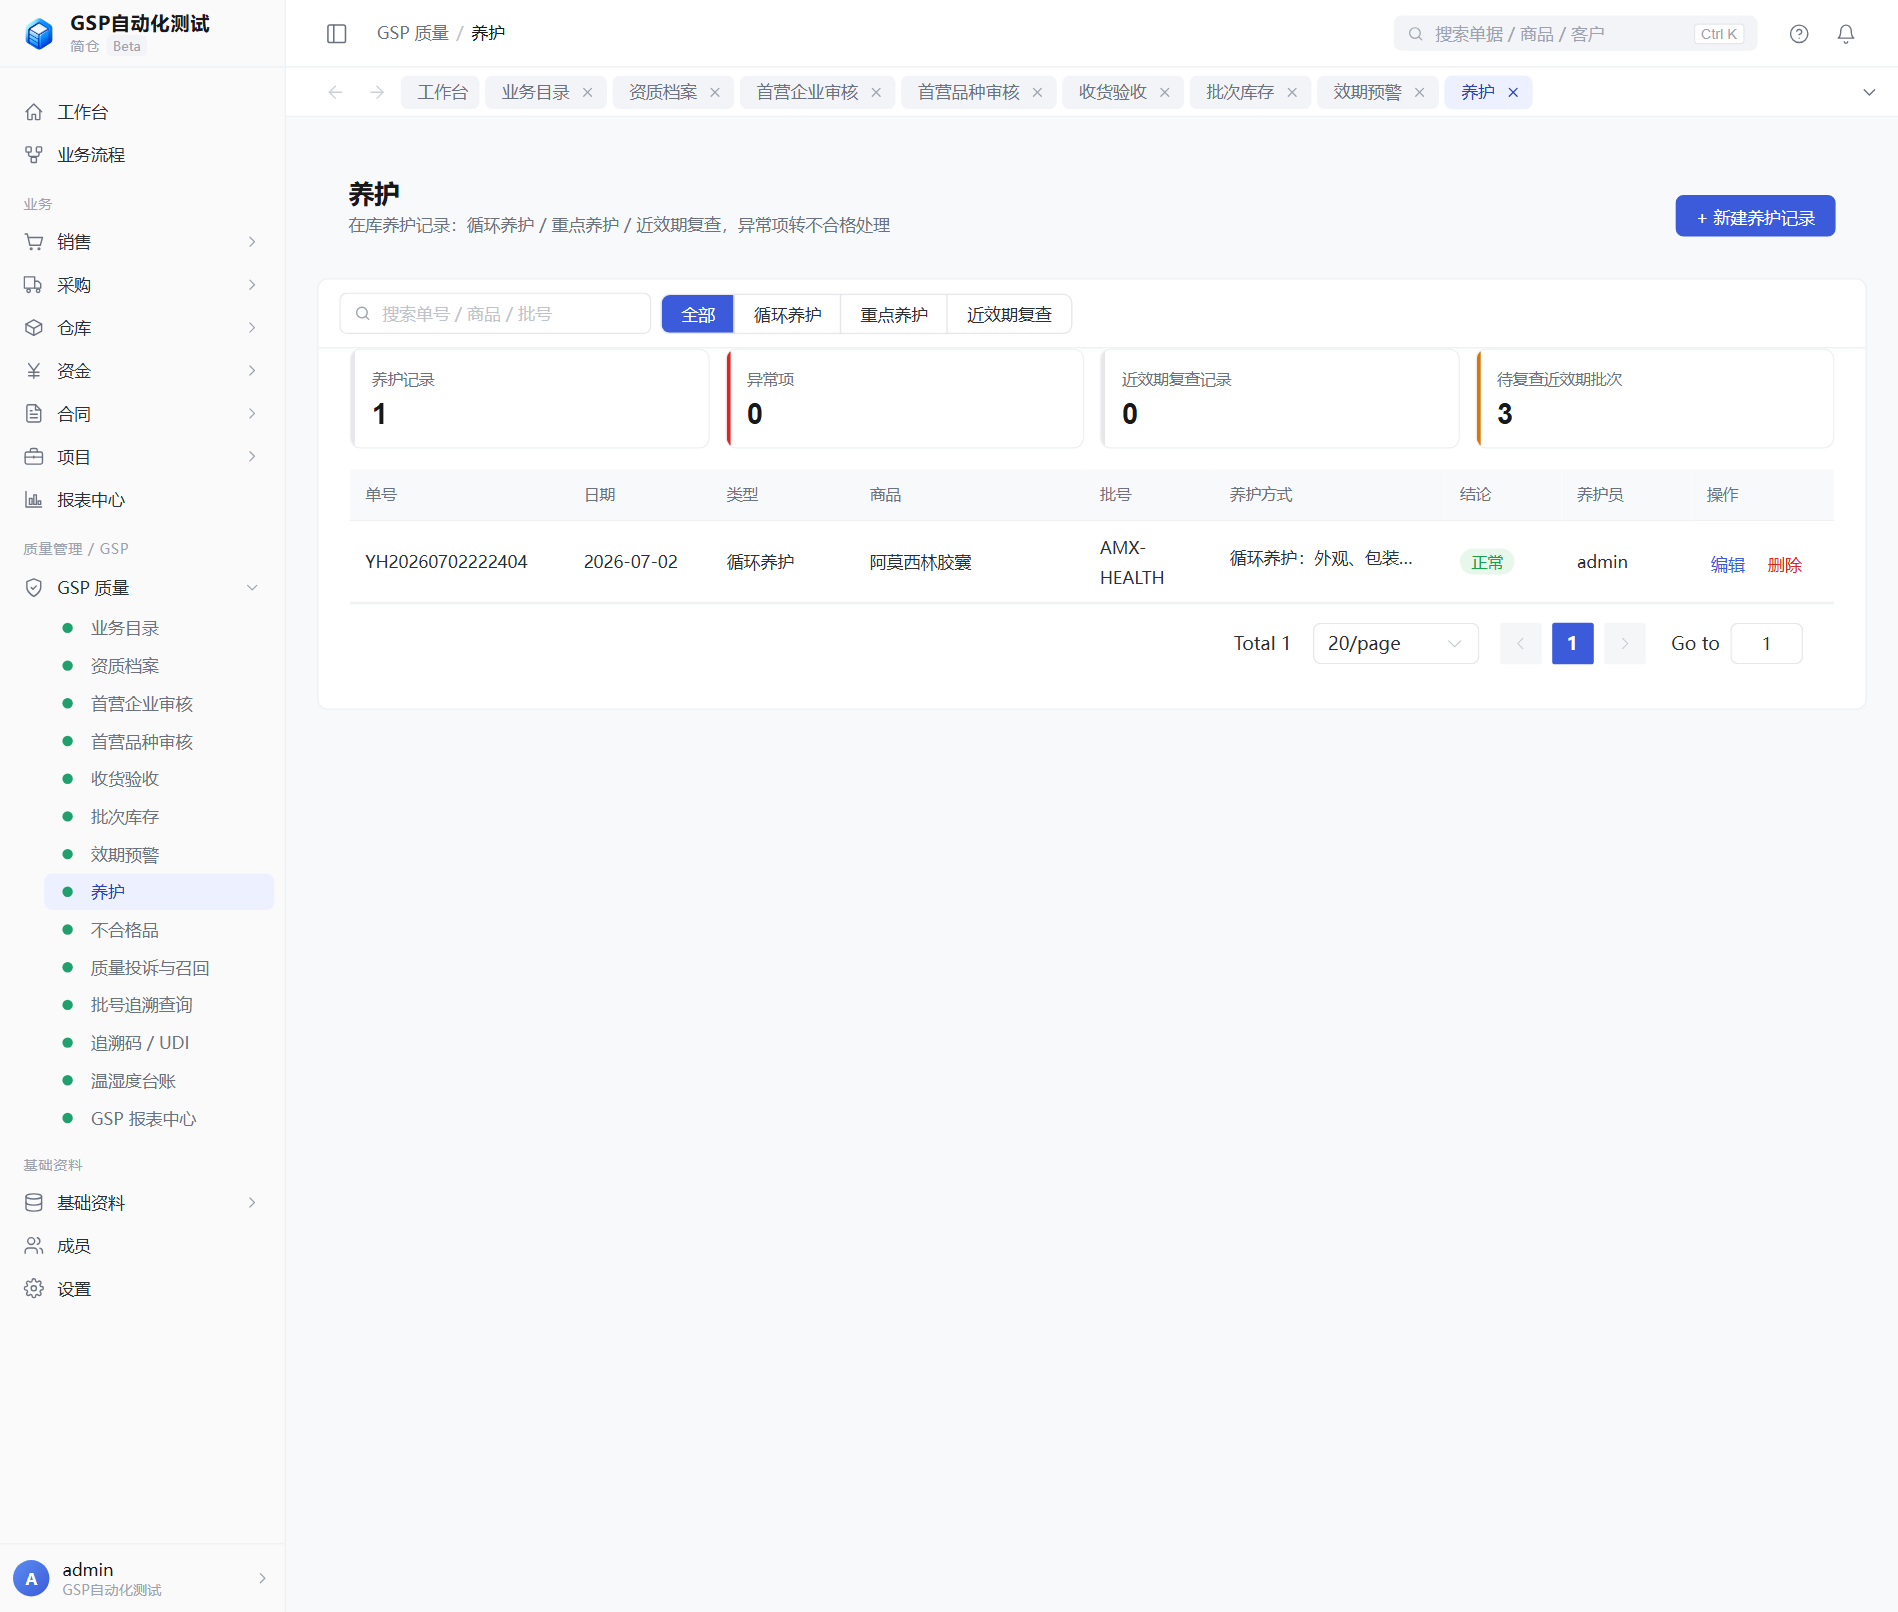Open 质量投诉与召回 in the sidebar
This screenshot has width=1898, height=1612.
[x=159, y=968]
